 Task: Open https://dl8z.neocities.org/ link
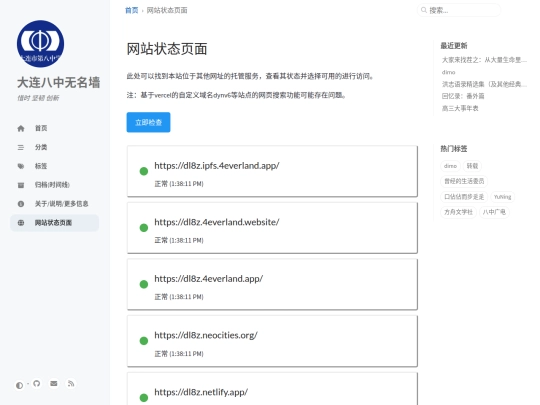coord(206,335)
